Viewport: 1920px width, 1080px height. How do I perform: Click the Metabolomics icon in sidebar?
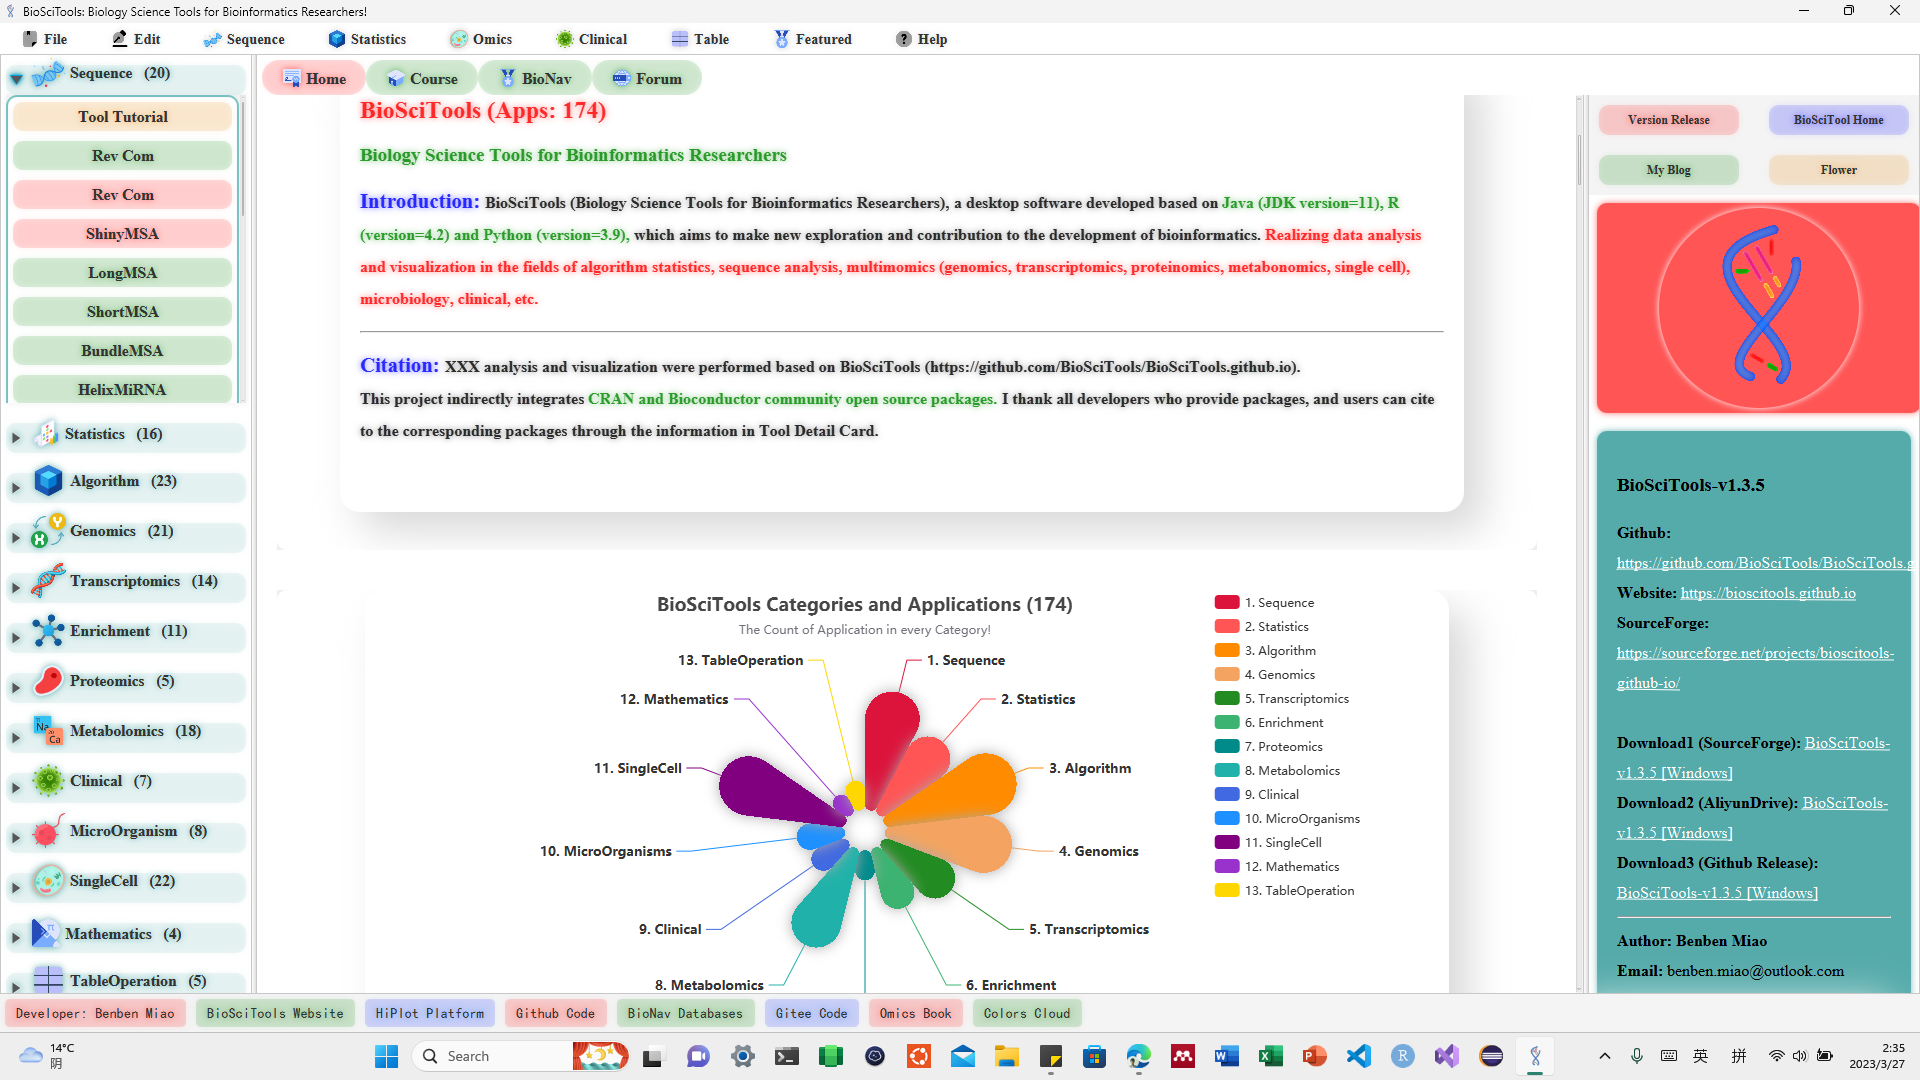coord(47,731)
